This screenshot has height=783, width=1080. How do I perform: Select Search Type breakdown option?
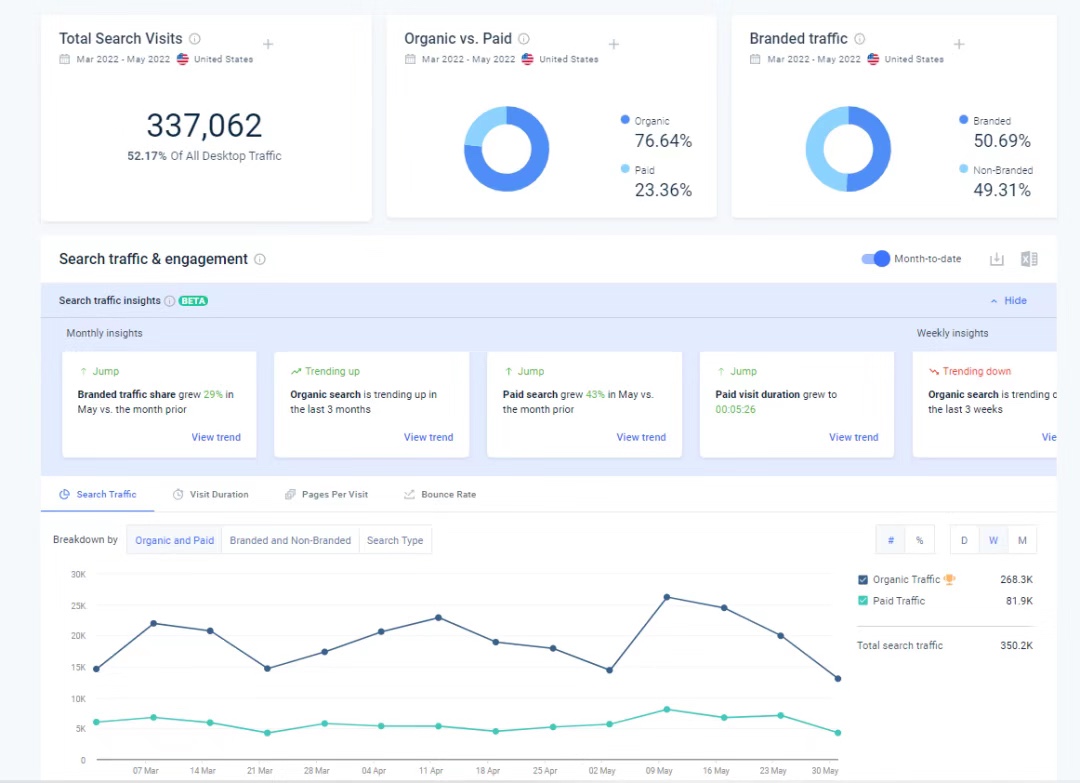(395, 540)
